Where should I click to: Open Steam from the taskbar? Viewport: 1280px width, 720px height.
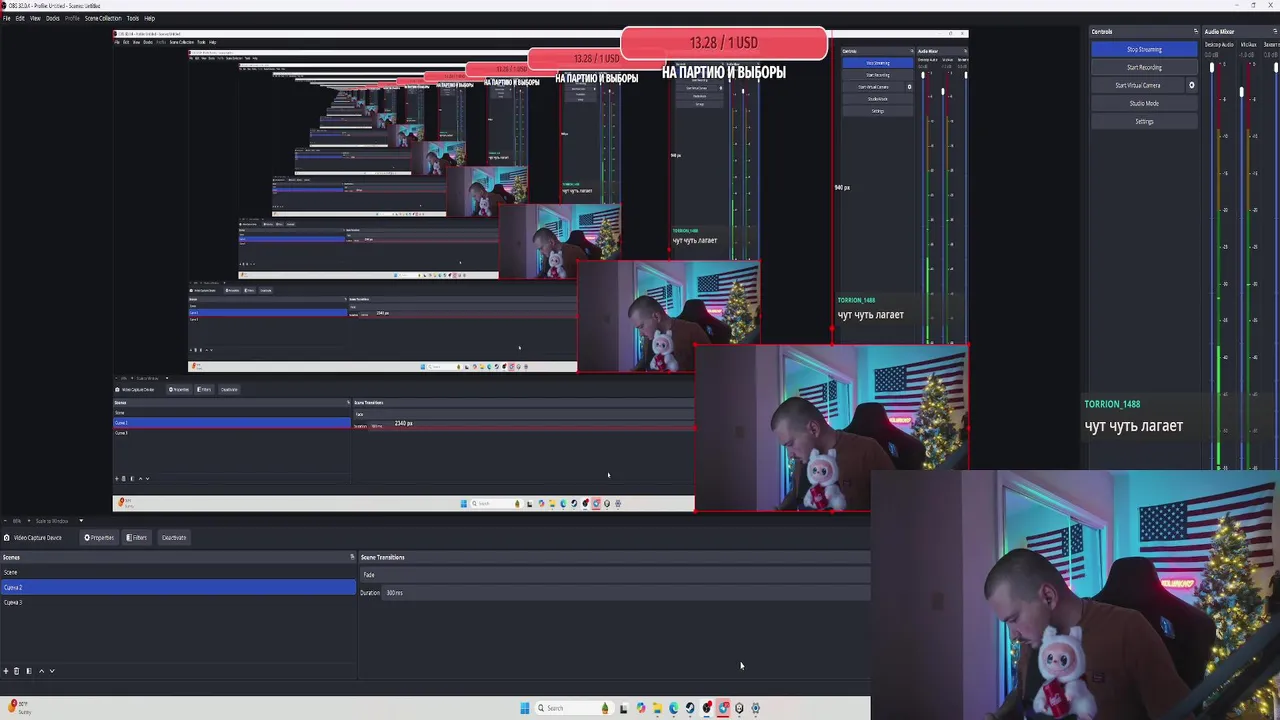pos(690,708)
